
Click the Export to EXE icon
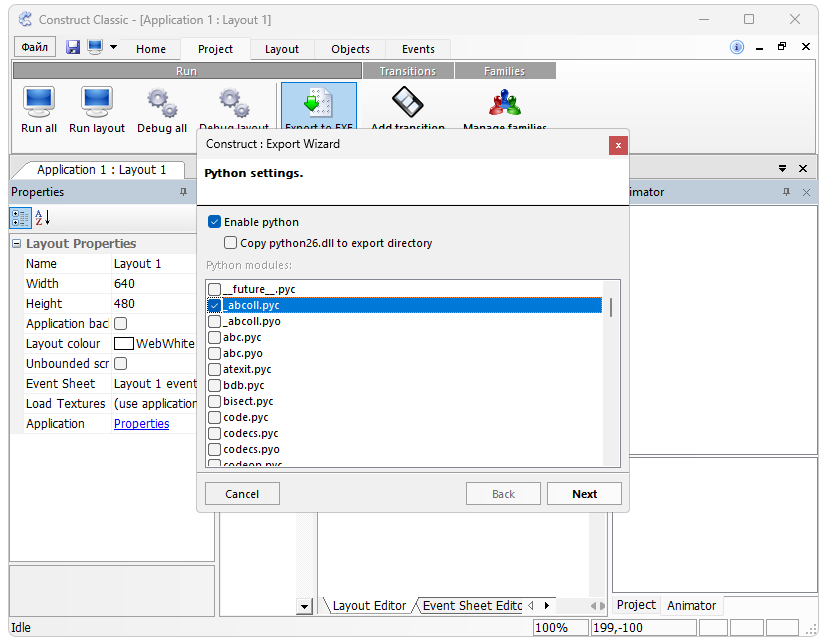point(318,104)
